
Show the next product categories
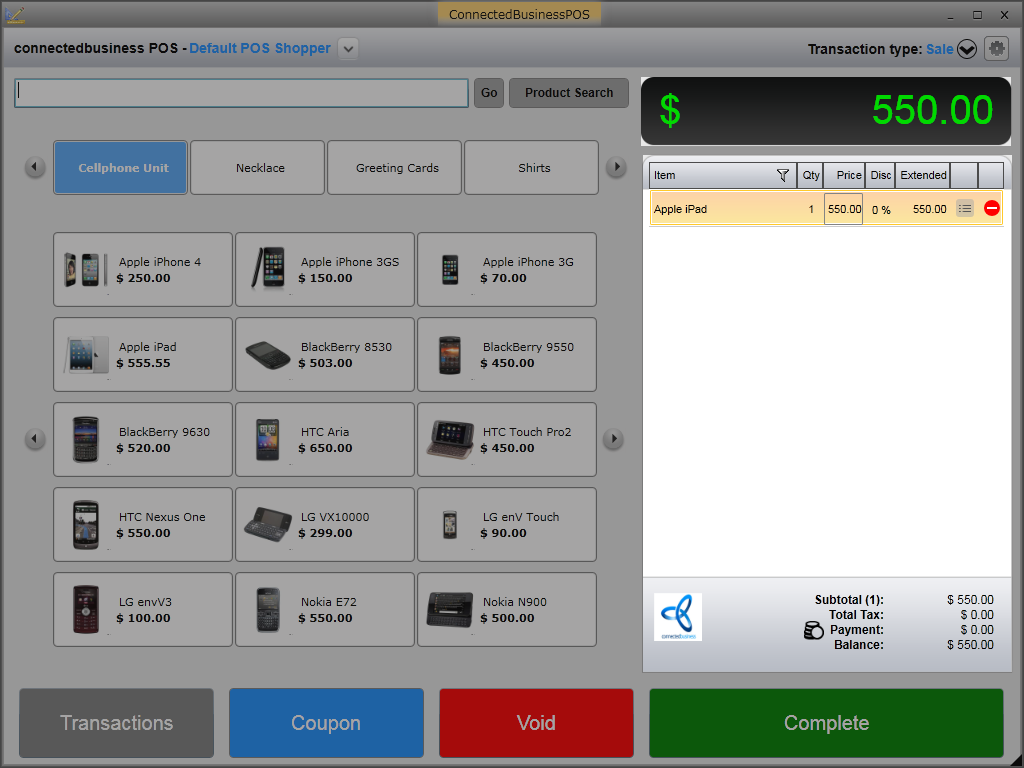point(616,167)
